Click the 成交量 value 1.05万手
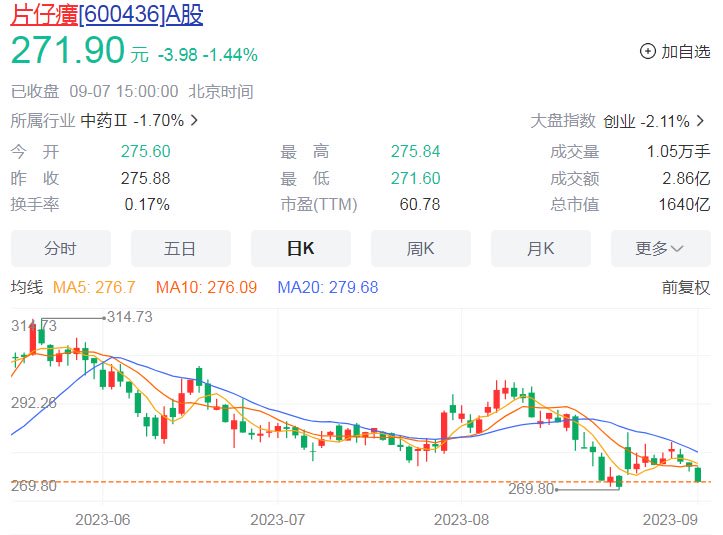 click(678, 151)
